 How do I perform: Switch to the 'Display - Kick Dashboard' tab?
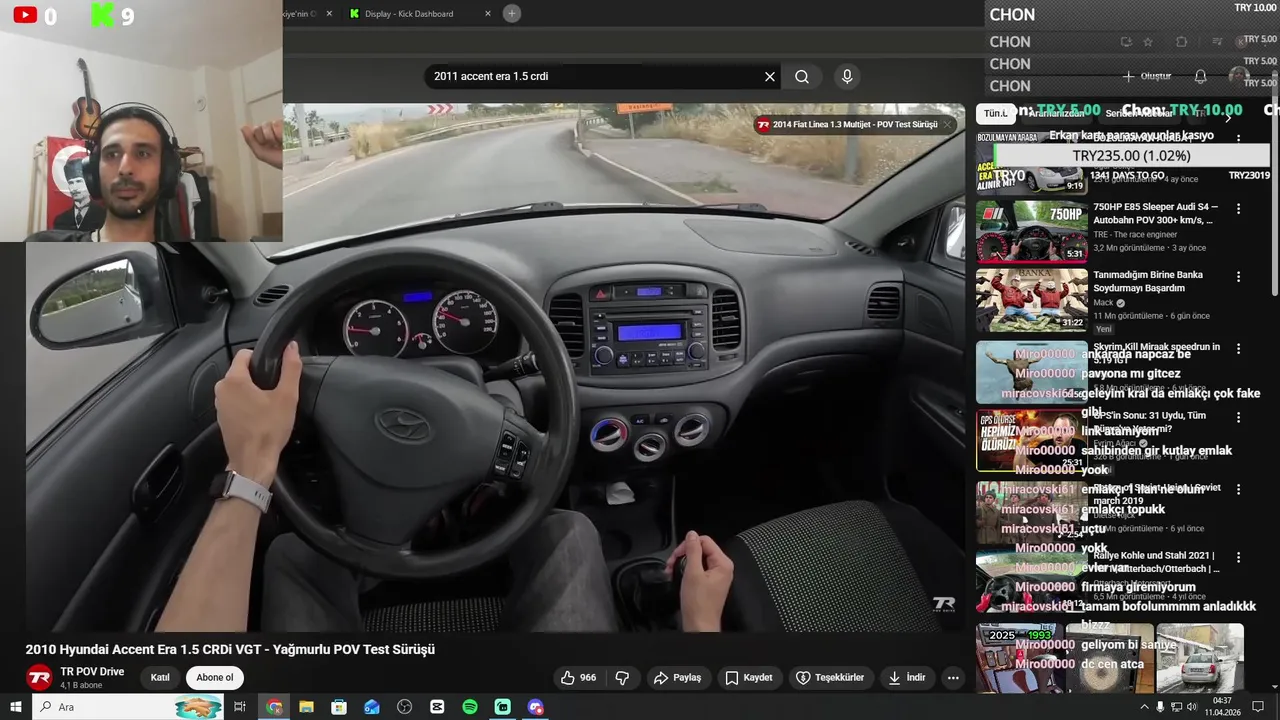[x=409, y=14]
